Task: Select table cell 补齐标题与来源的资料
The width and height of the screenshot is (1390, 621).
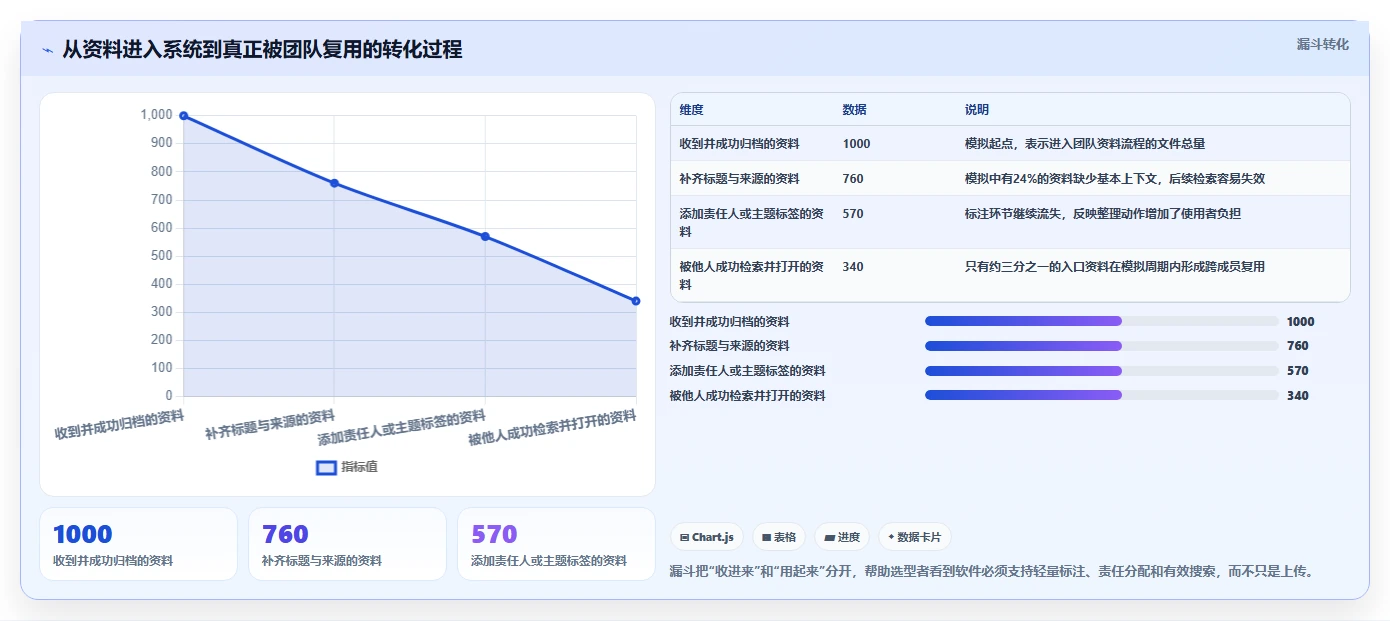Action: [x=739, y=179]
